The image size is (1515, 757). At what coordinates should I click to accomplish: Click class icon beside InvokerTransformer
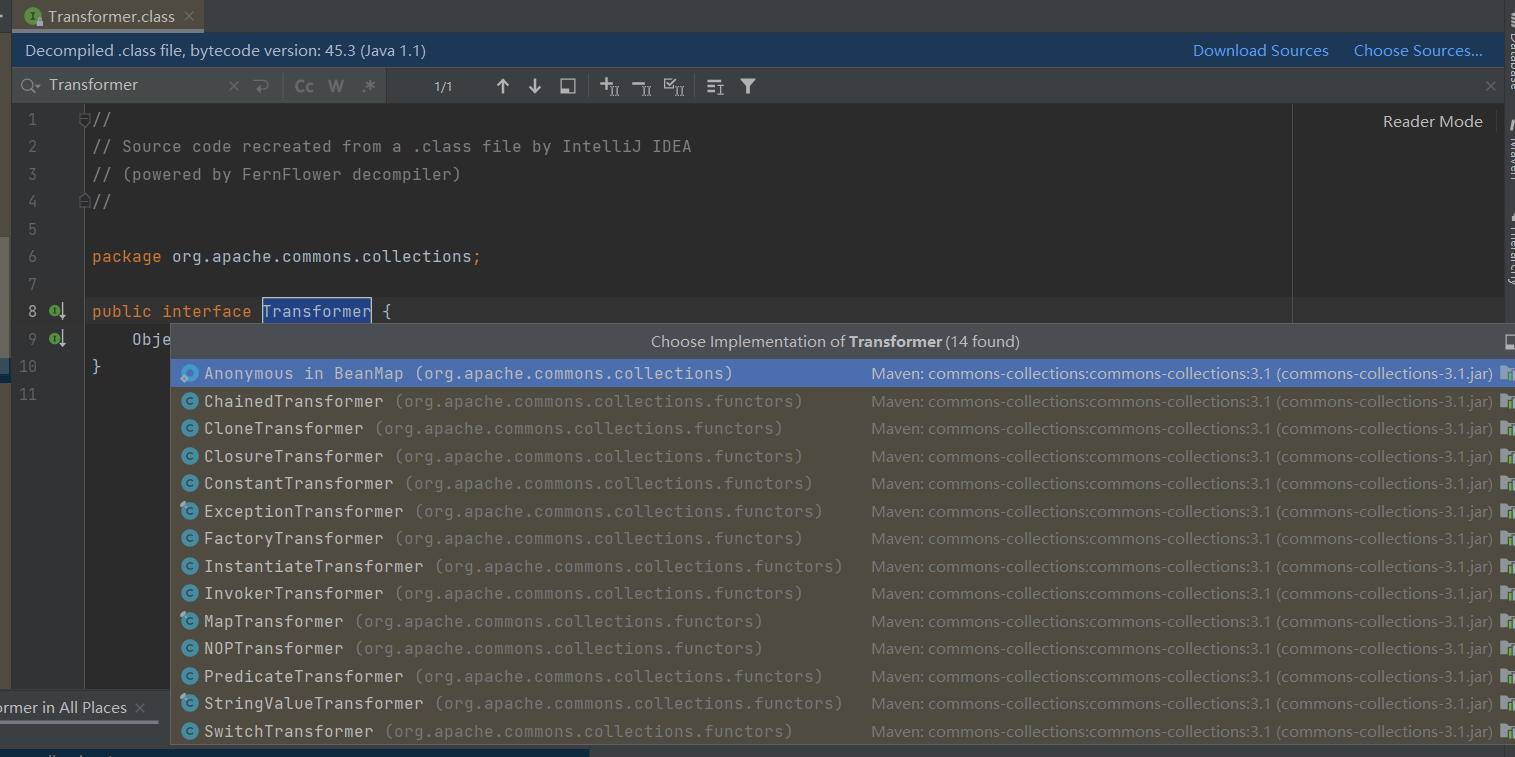[188, 593]
